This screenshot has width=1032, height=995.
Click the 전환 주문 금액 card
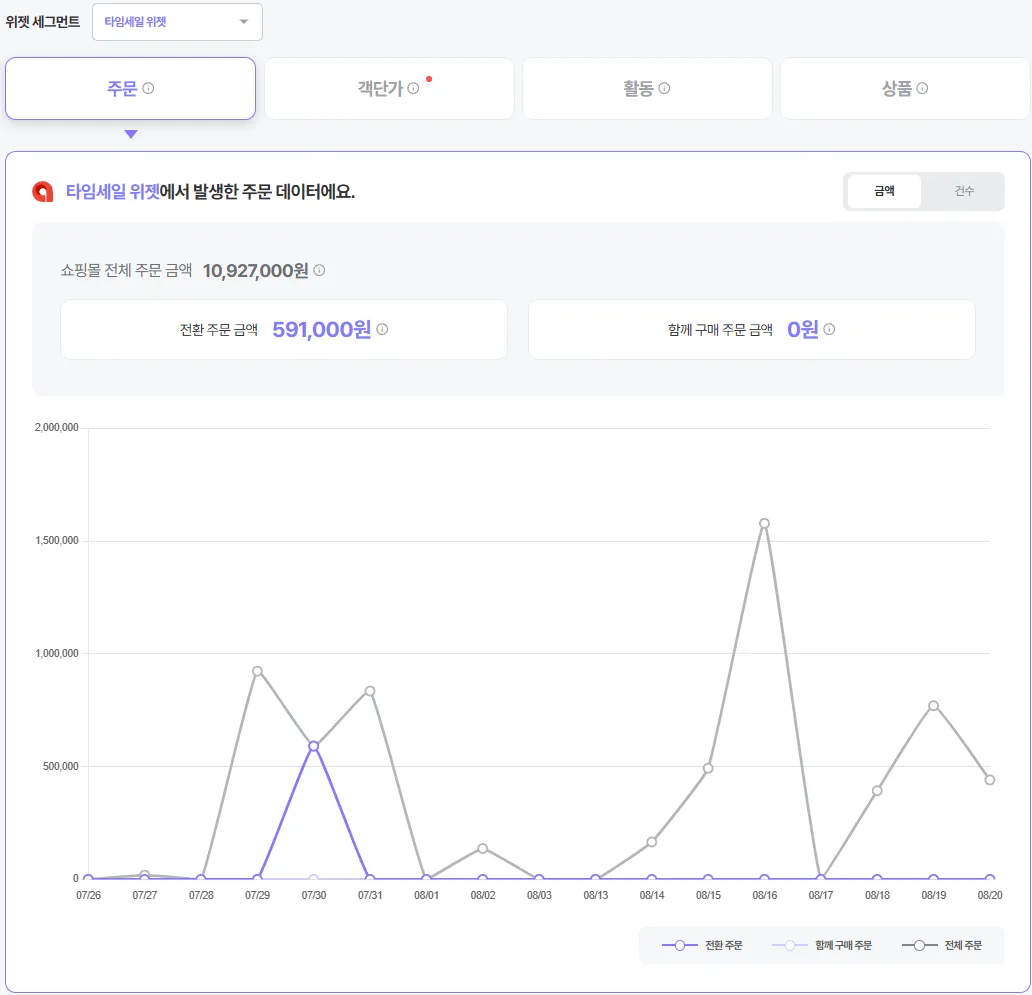point(284,329)
